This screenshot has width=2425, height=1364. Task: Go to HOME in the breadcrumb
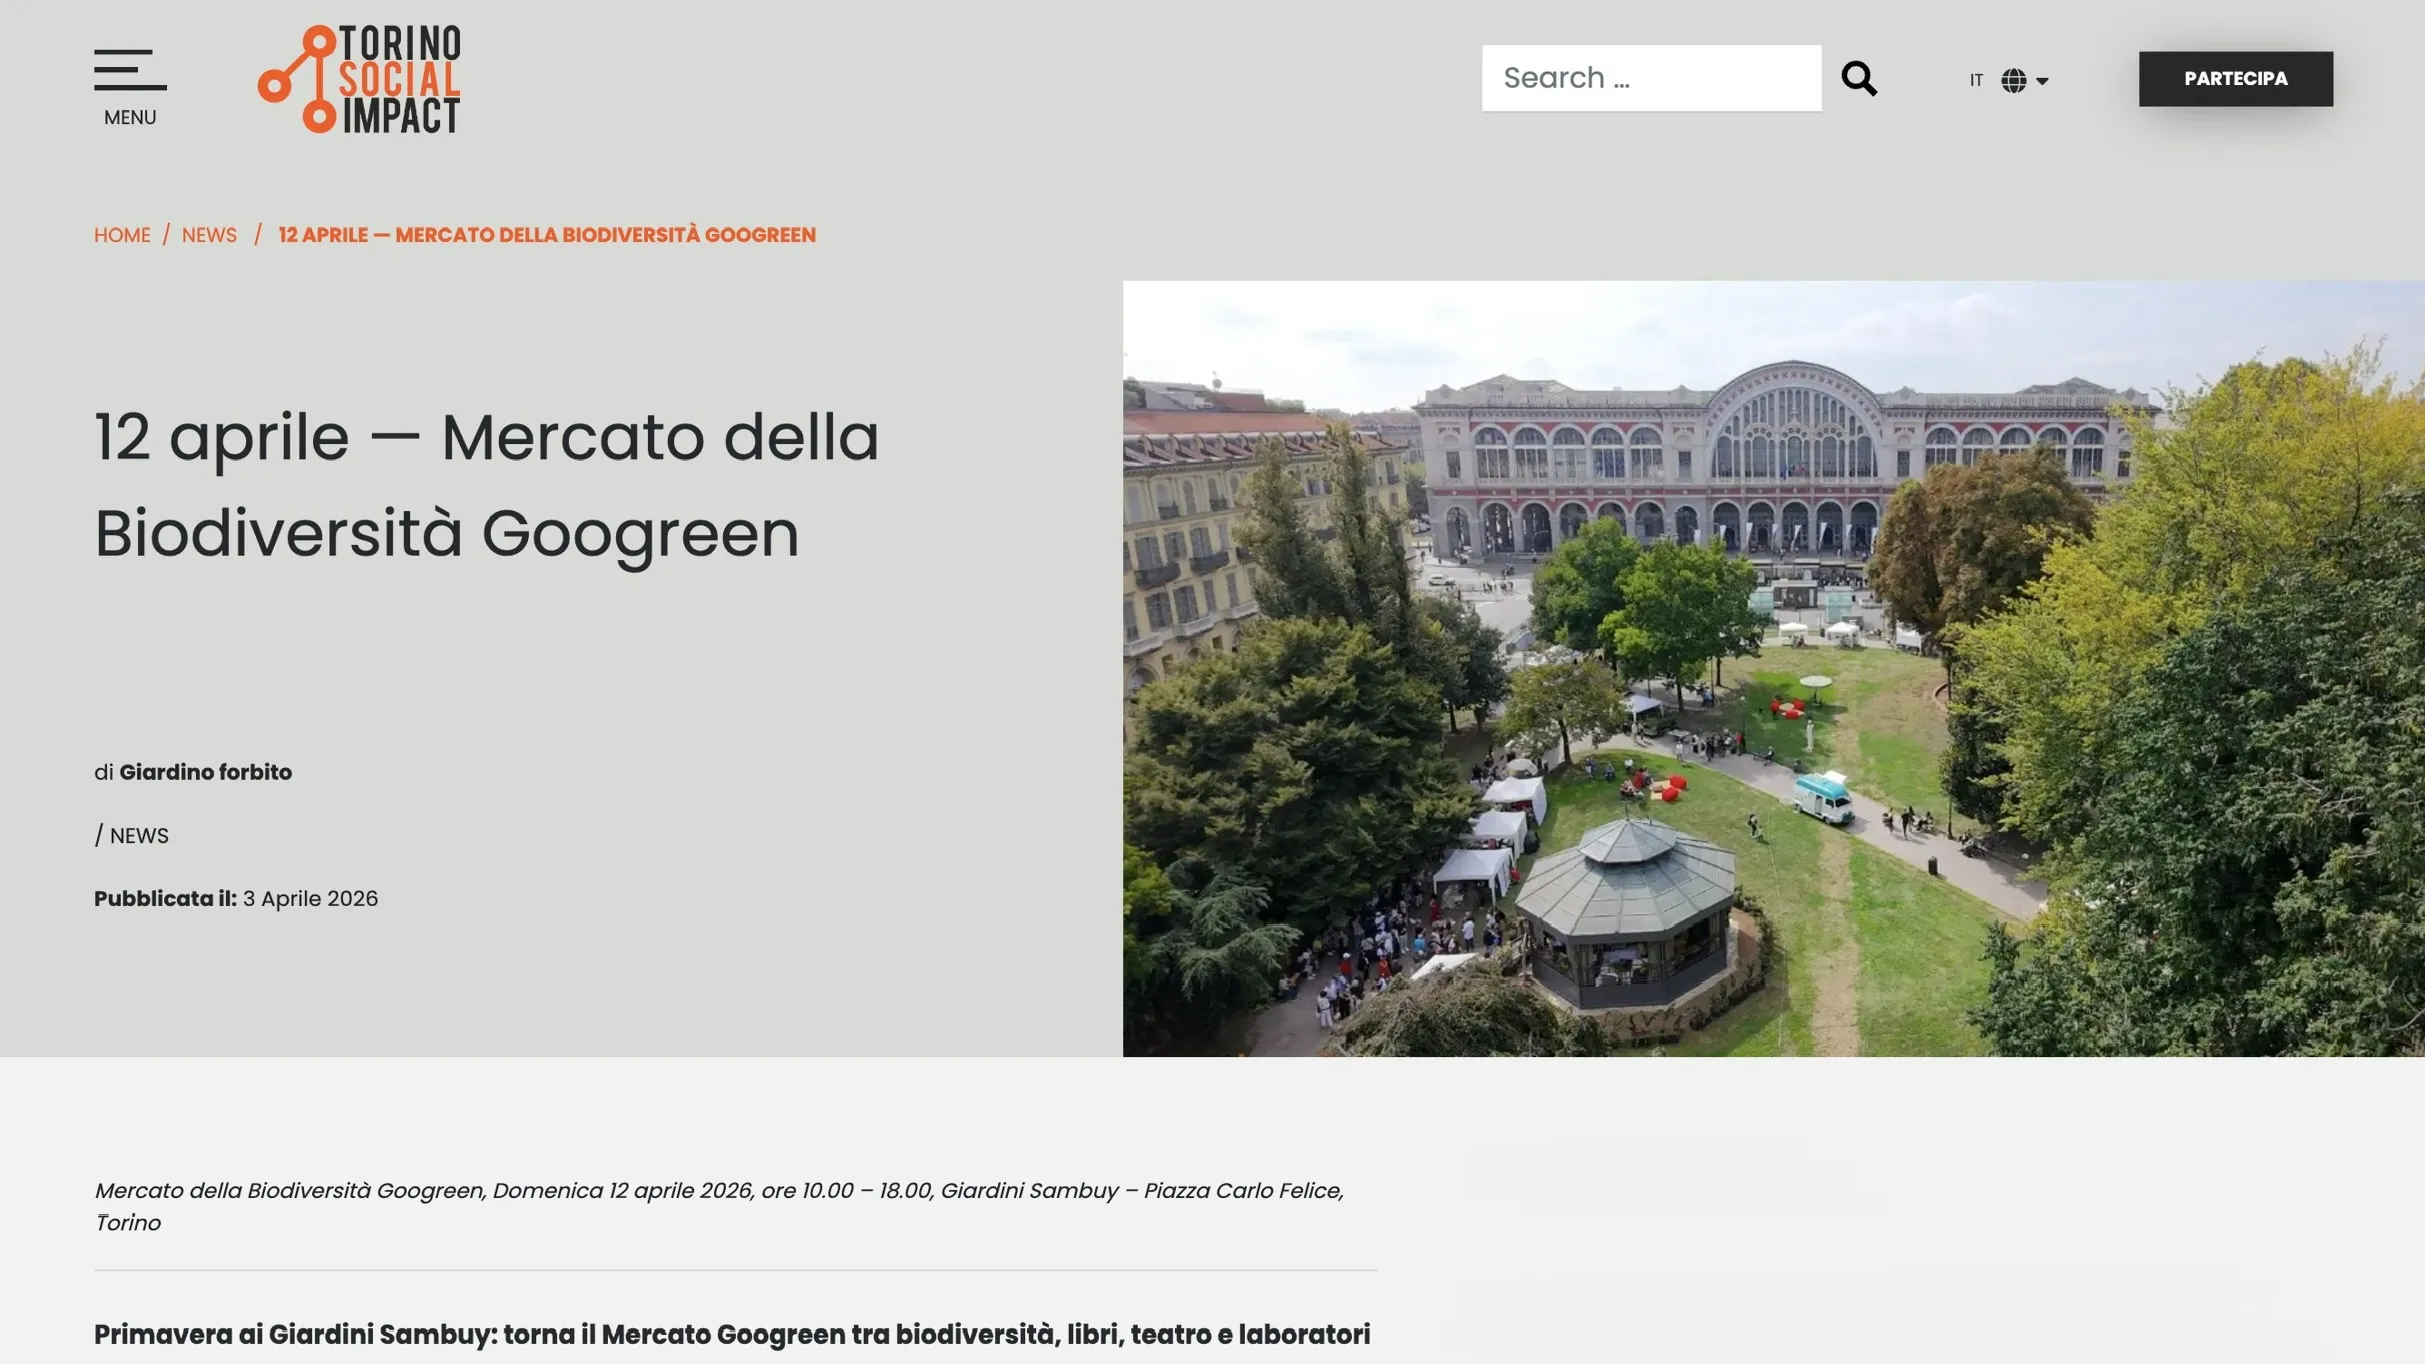coord(122,235)
